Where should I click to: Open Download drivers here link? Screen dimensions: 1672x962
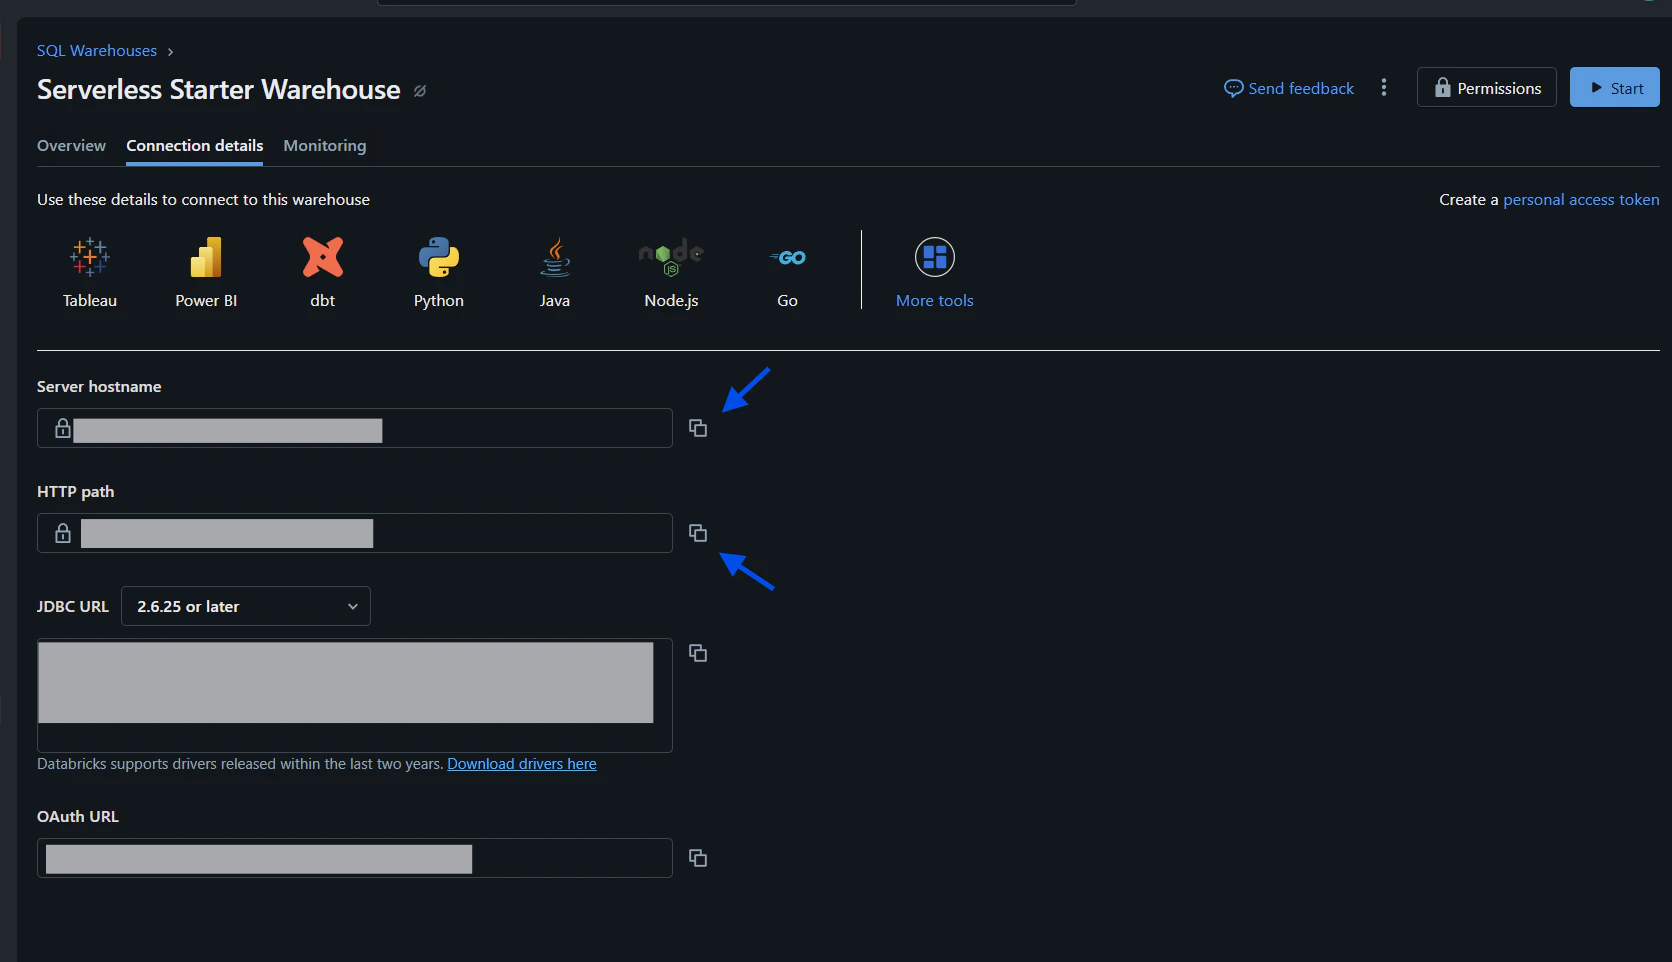click(522, 764)
